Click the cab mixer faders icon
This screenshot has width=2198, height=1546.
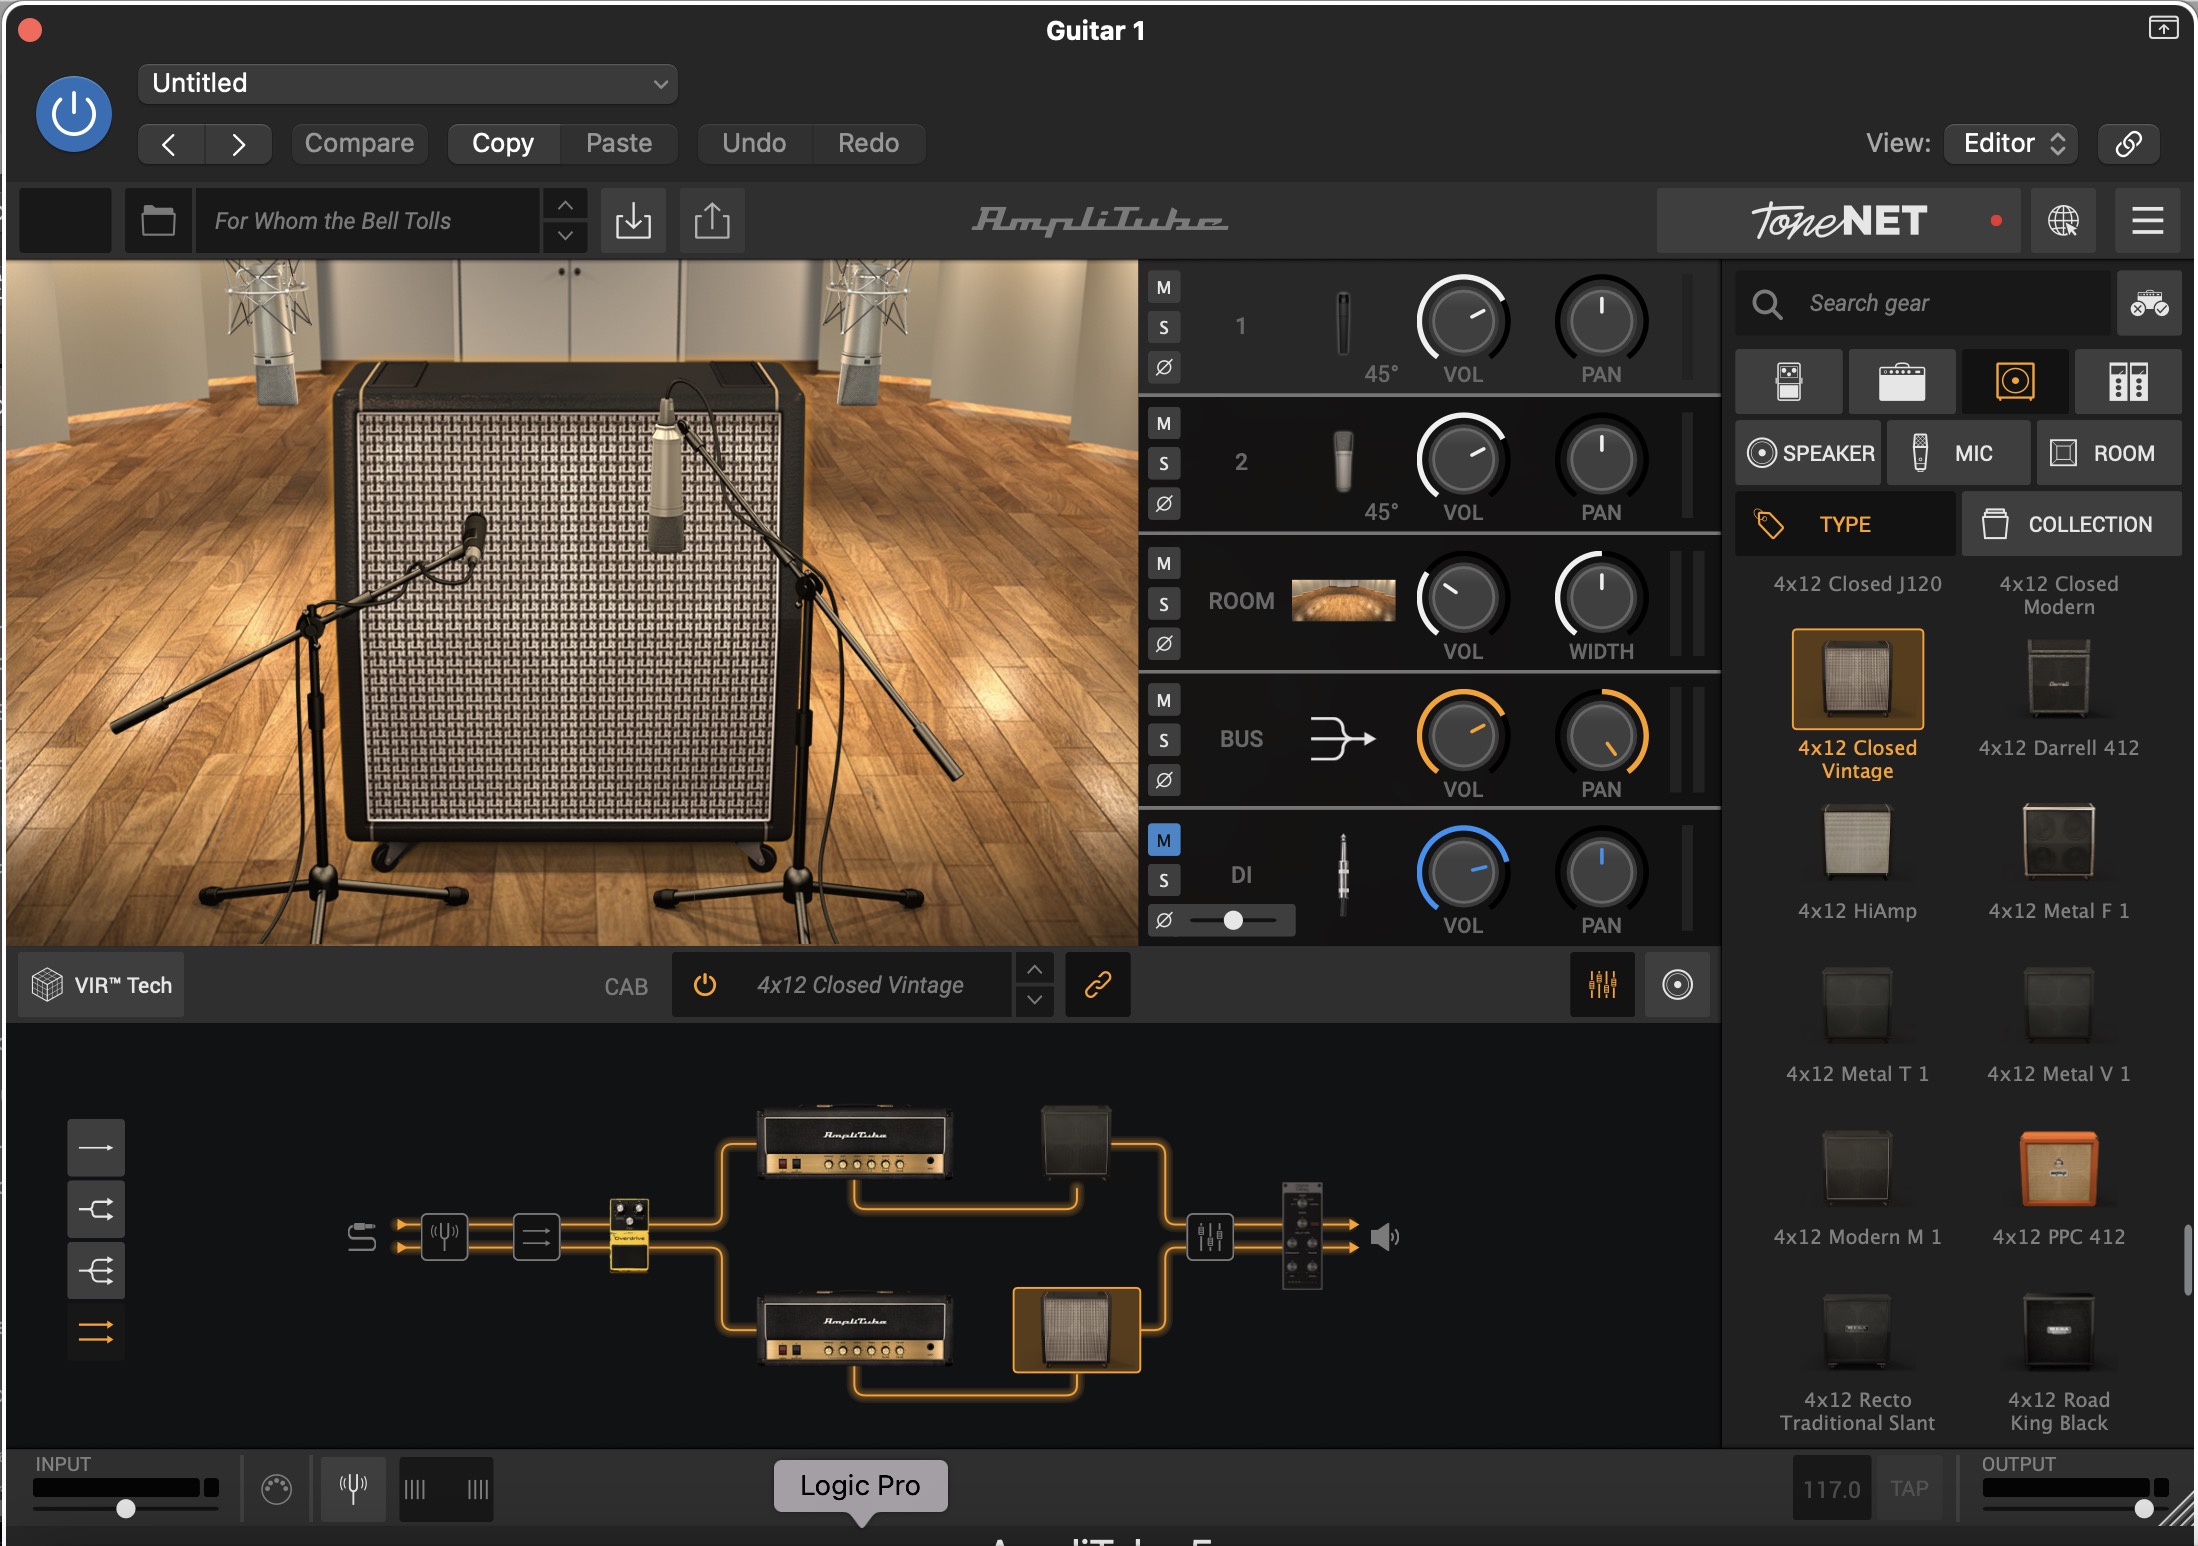1602,985
